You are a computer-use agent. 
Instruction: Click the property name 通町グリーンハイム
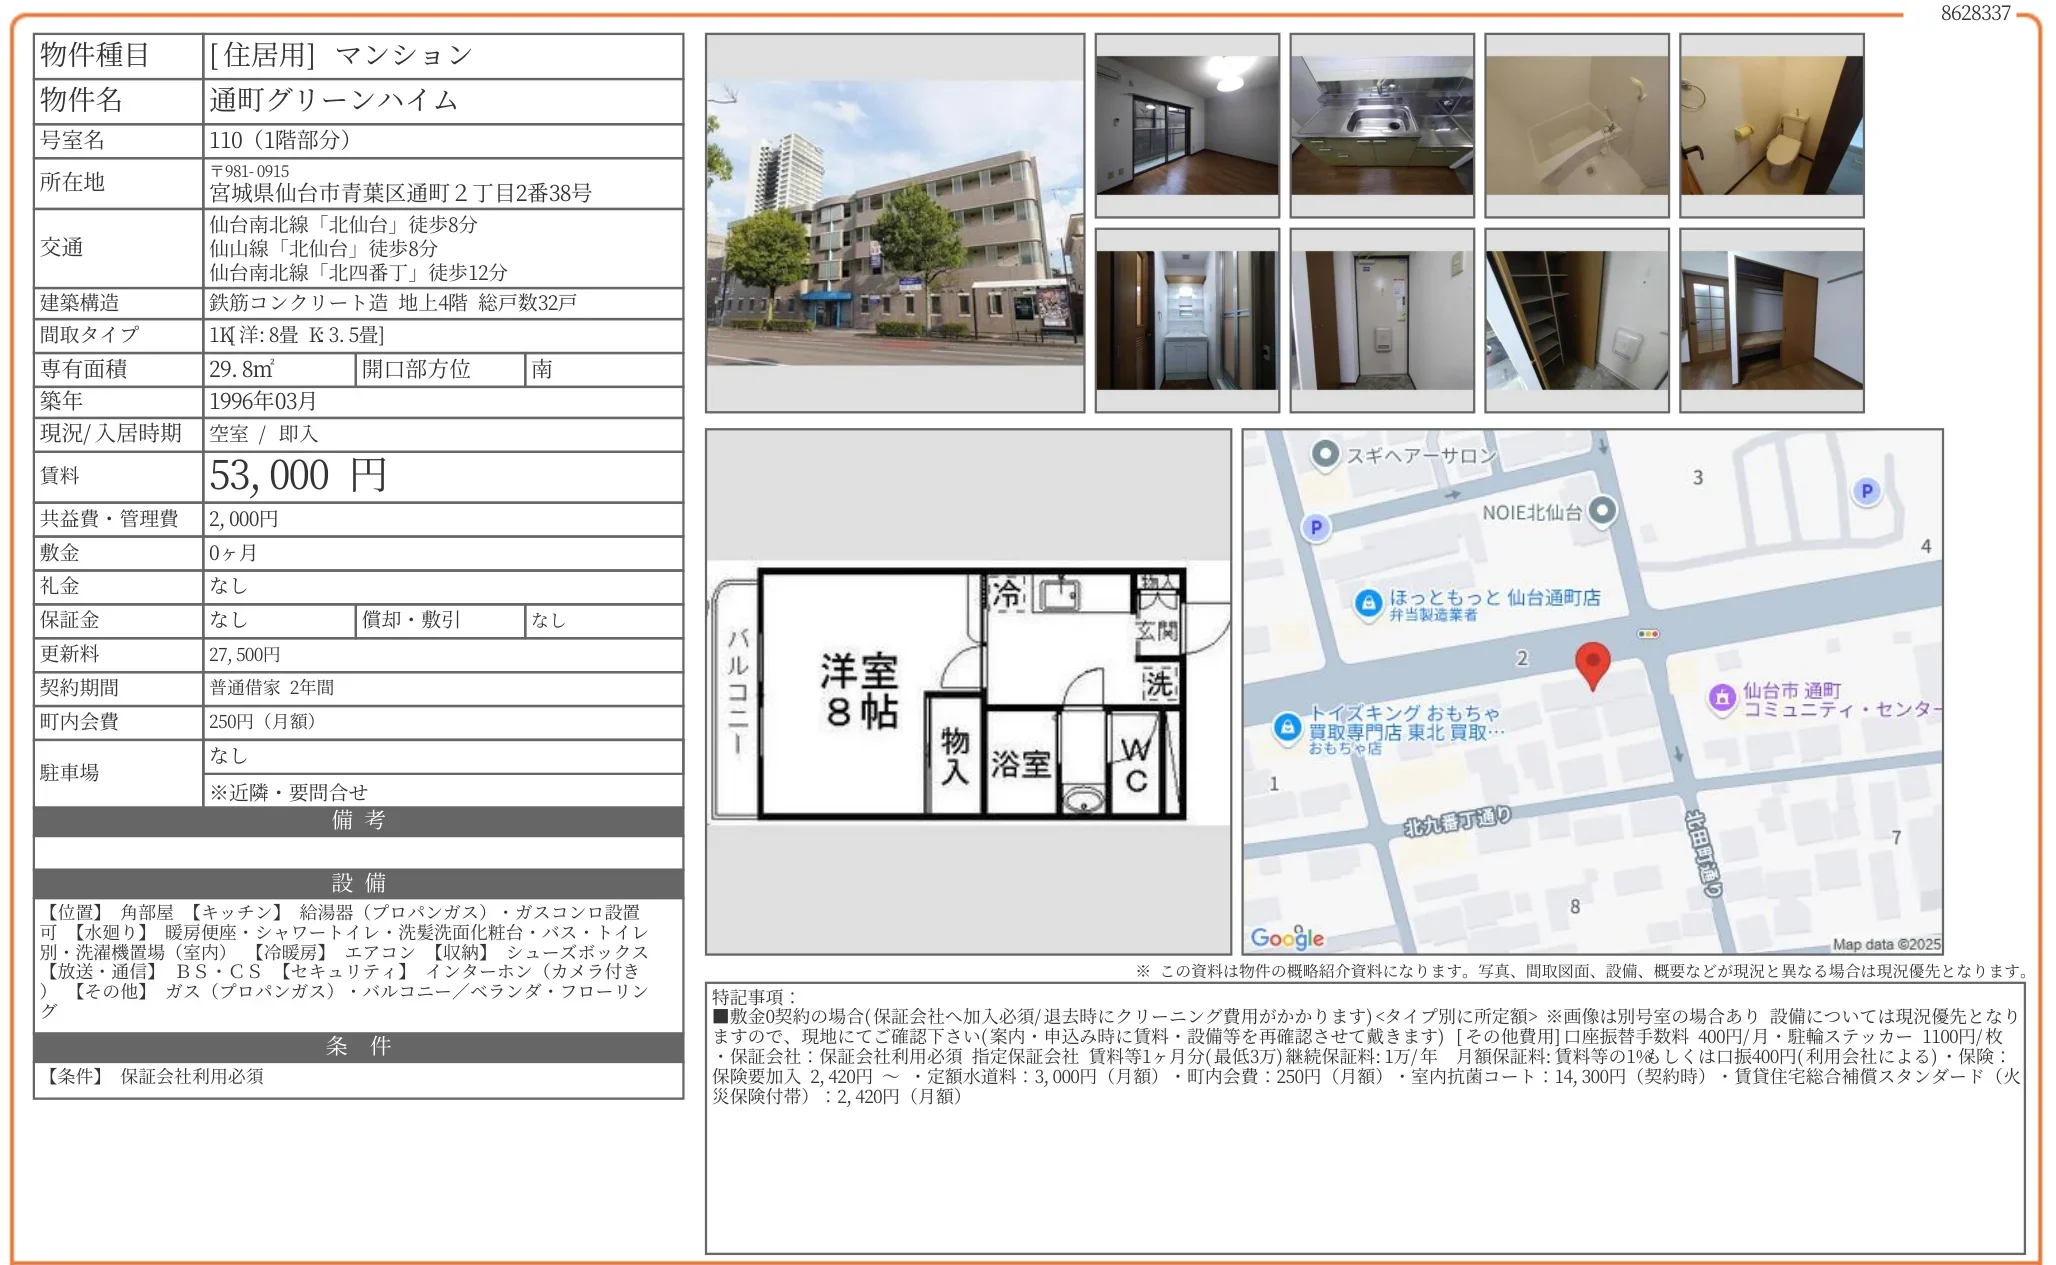[334, 100]
